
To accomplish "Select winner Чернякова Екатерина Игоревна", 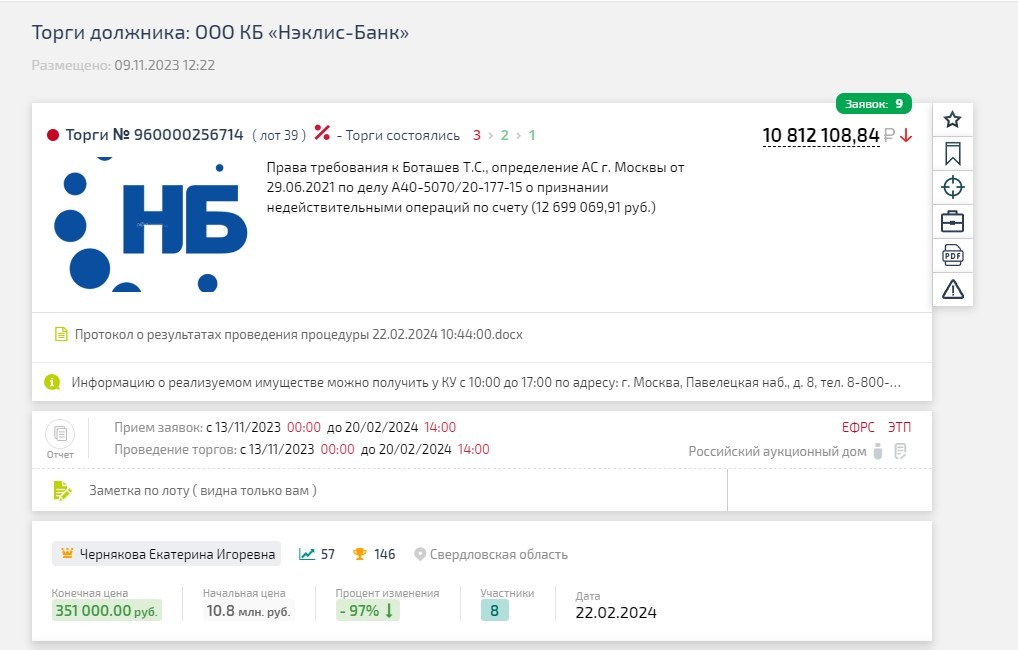I will click(x=167, y=554).
